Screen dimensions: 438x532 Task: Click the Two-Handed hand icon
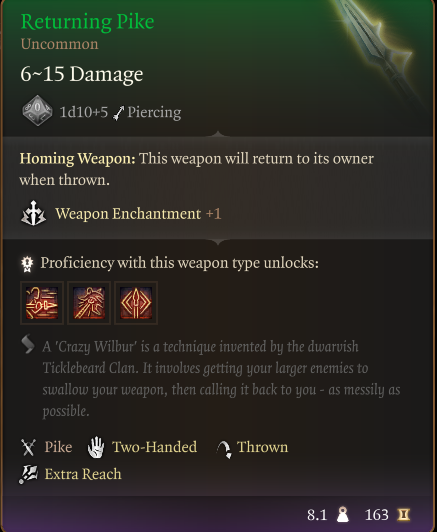coord(96,447)
